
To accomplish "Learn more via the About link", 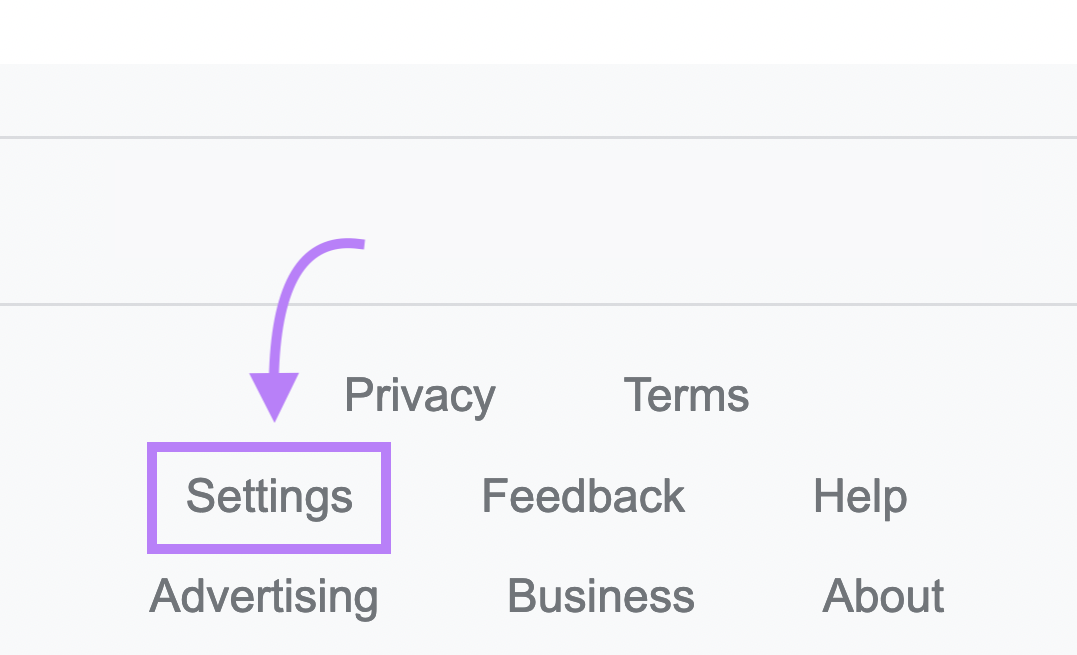I will (x=883, y=595).
